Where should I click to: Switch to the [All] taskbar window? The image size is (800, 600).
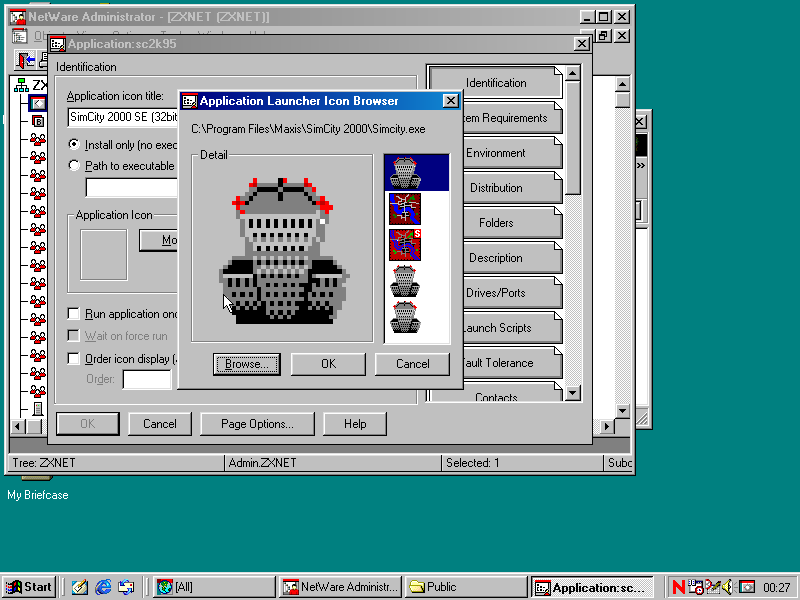[214, 587]
